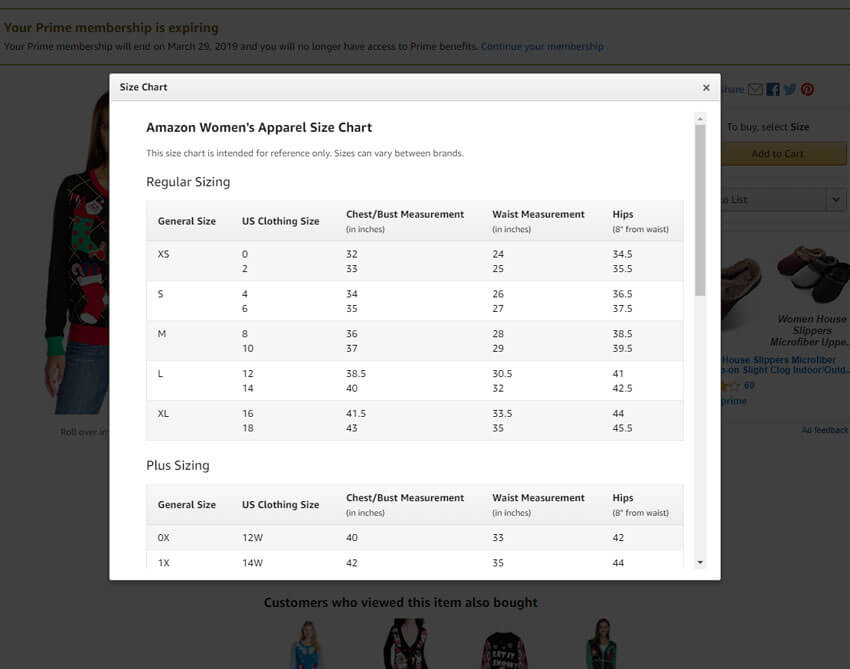Open the blue sweater recommended item

pyautogui.click(x=307, y=645)
